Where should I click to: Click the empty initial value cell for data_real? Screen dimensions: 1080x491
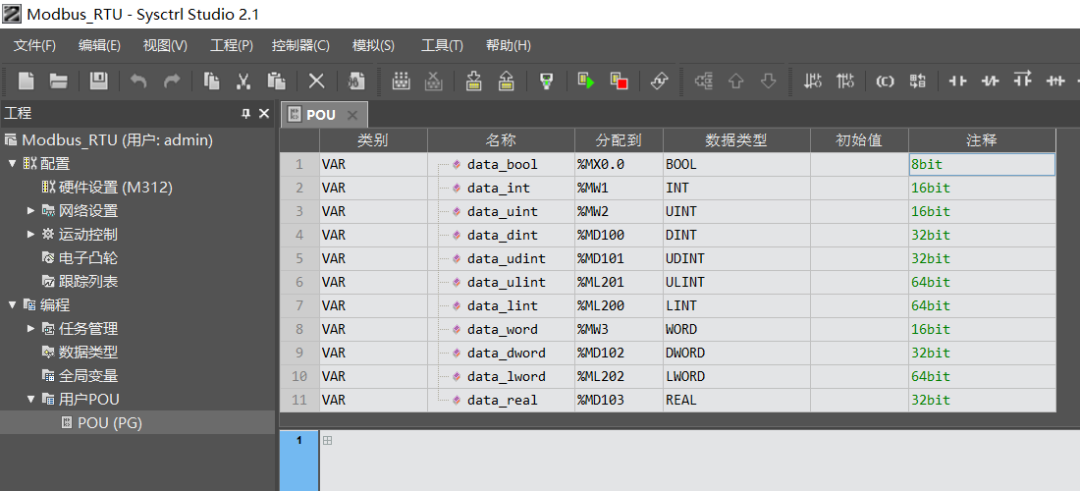(859, 400)
